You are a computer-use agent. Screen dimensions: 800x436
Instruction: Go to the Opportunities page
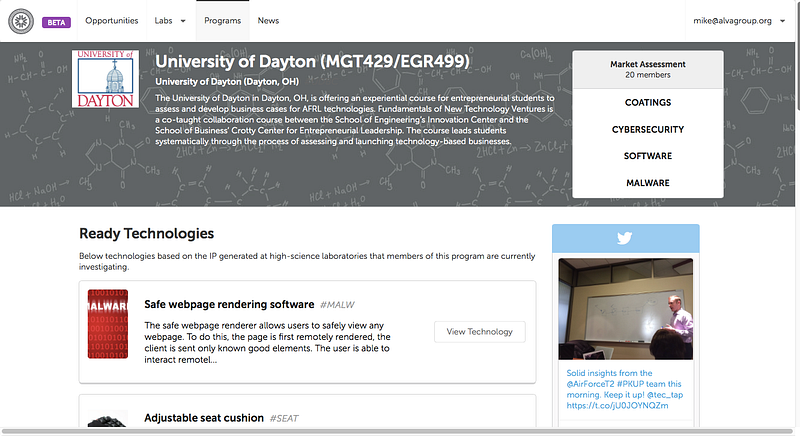[x=112, y=21]
